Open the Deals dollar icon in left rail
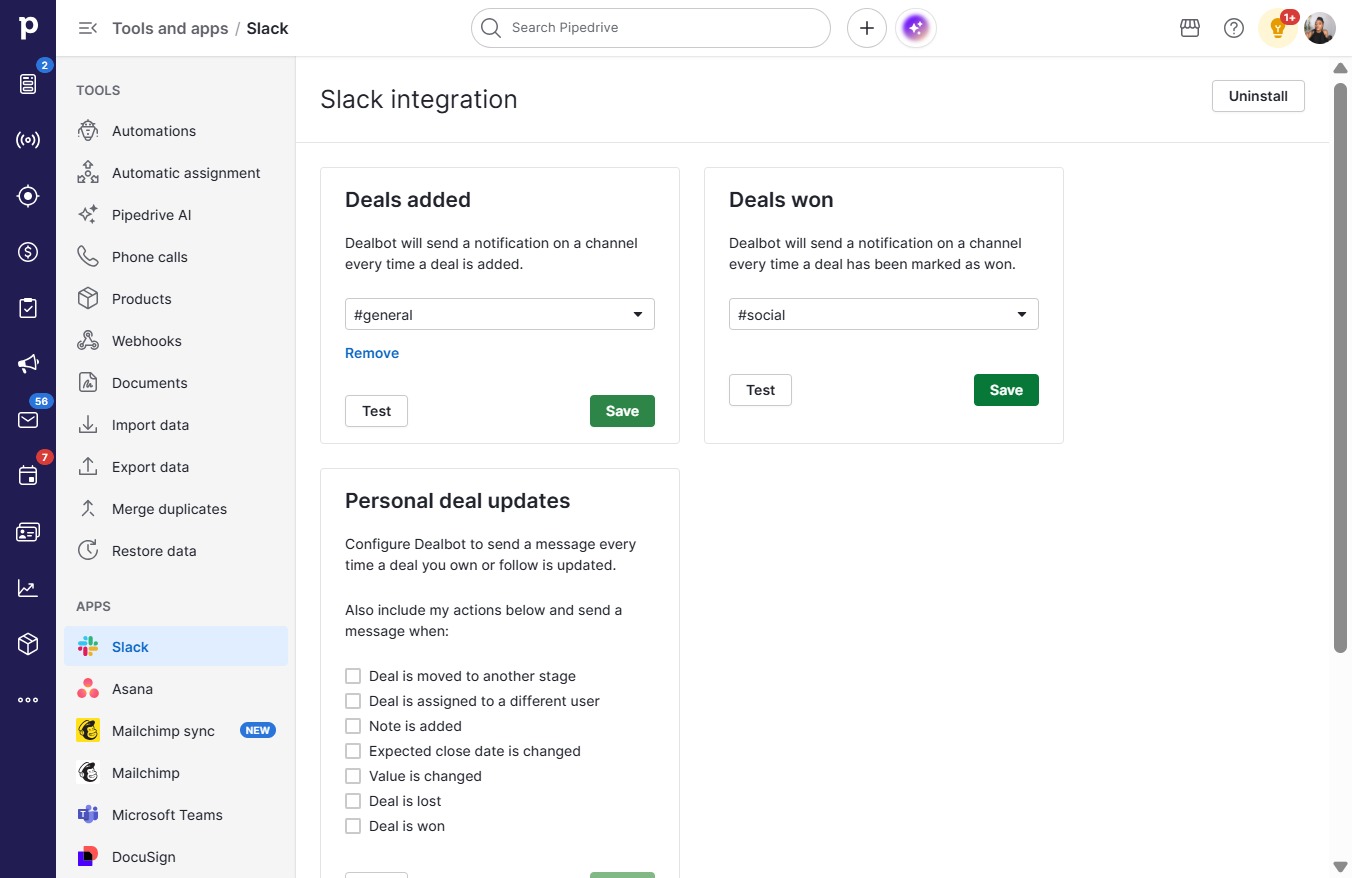This screenshot has width=1352, height=878. coord(28,252)
